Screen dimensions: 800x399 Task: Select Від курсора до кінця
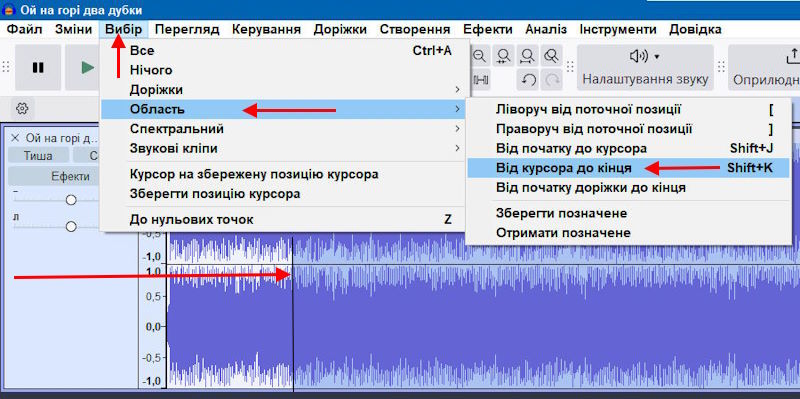coord(629,168)
